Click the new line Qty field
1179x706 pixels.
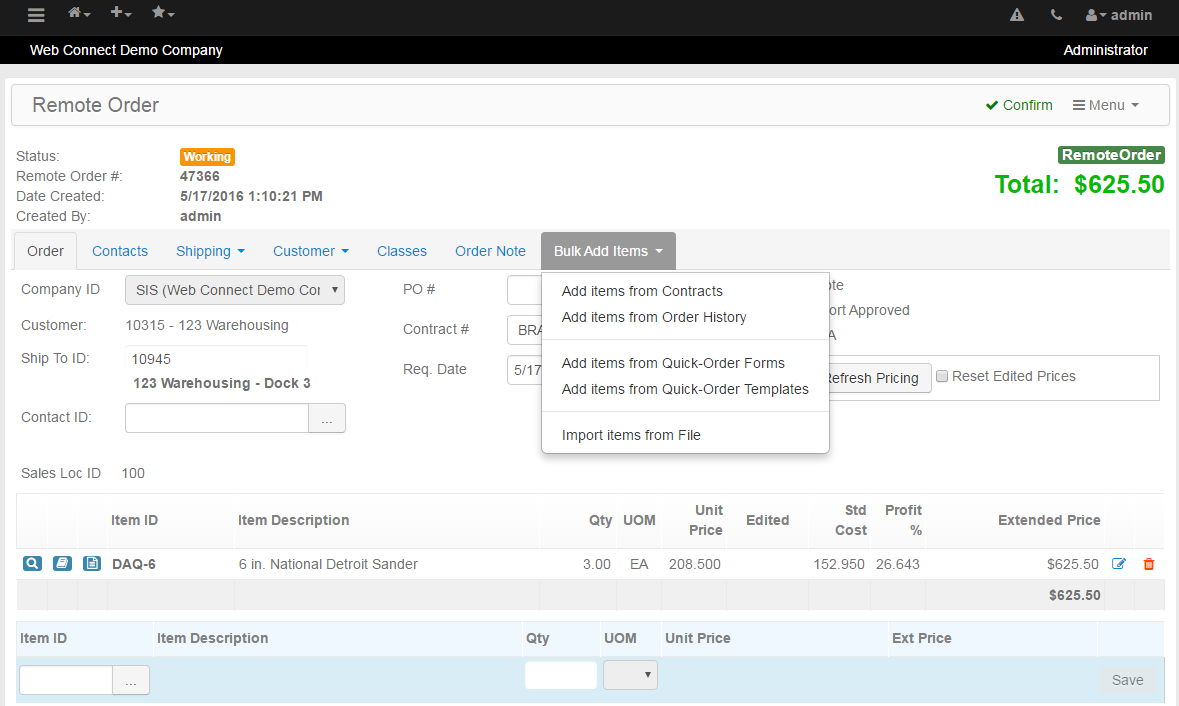[x=561, y=675]
